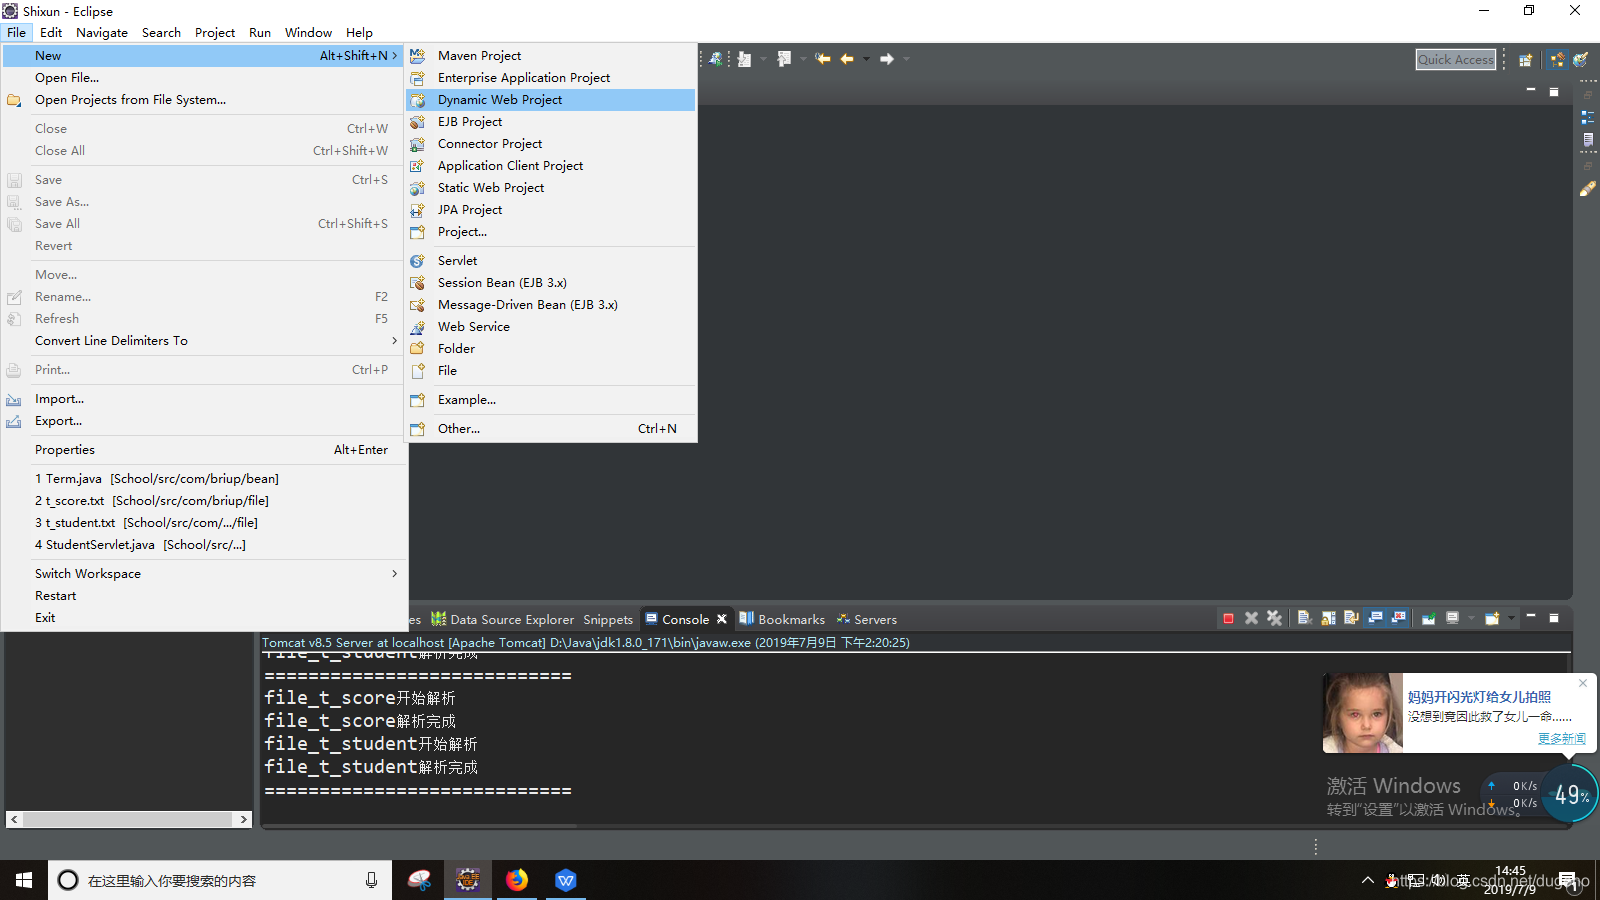This screenshot has width=1600, height=900.
Task: Click the Next Annotation toolbar icon
Action: click(745, 59)
